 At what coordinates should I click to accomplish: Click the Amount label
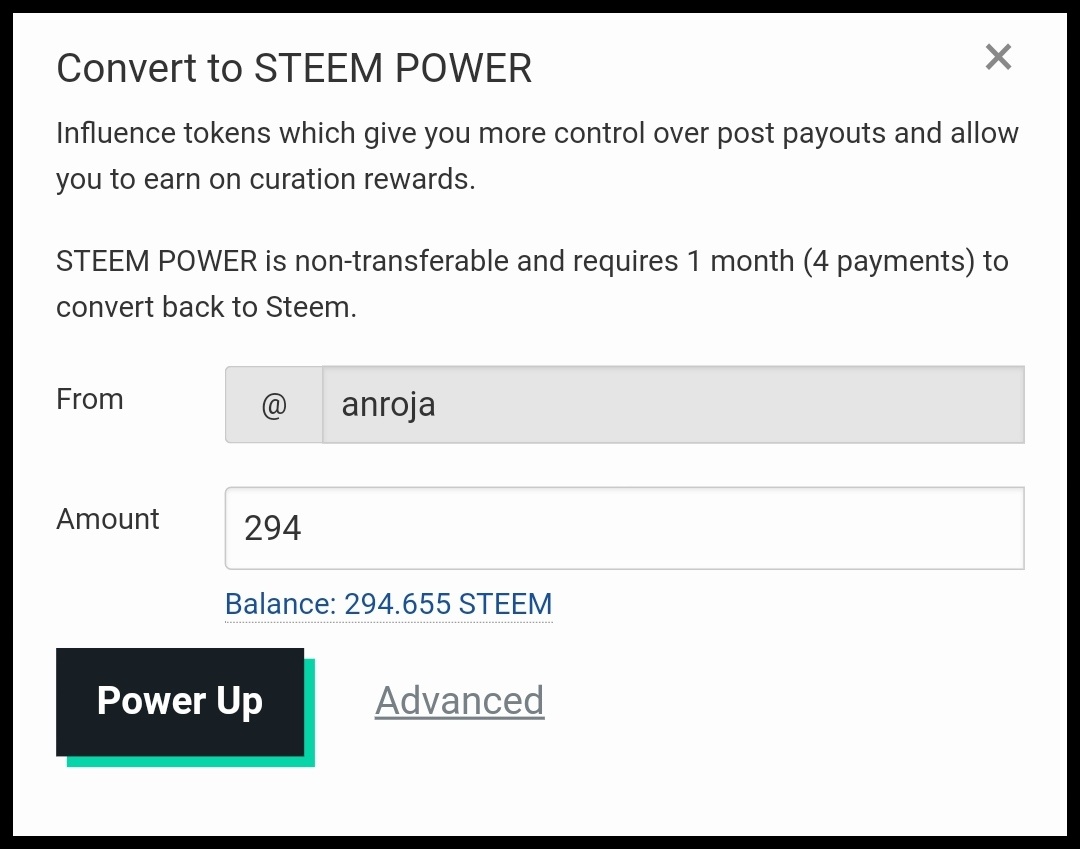[108, 519]
